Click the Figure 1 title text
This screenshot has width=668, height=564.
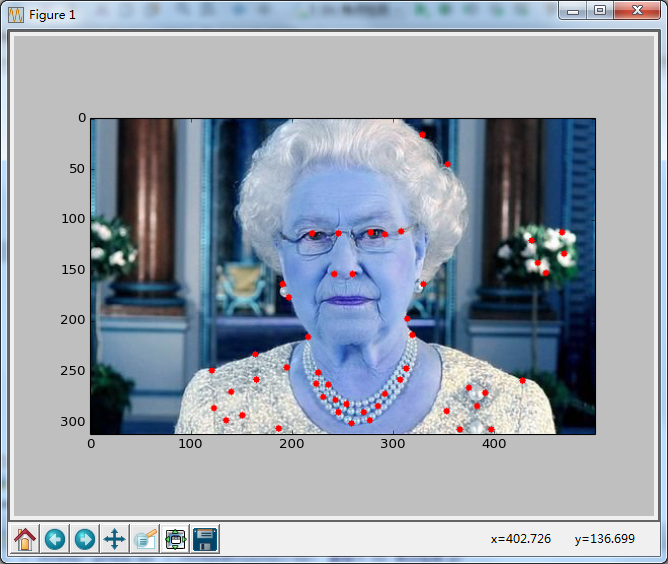tap(52, 15)
